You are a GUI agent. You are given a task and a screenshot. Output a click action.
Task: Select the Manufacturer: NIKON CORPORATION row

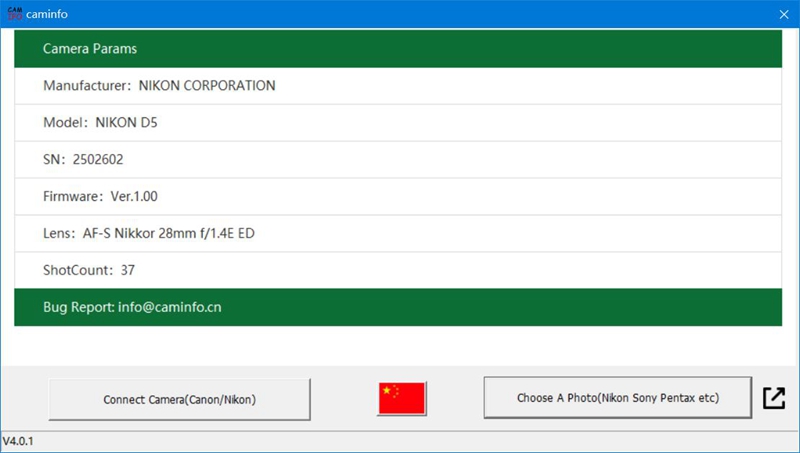pos(398,86)
